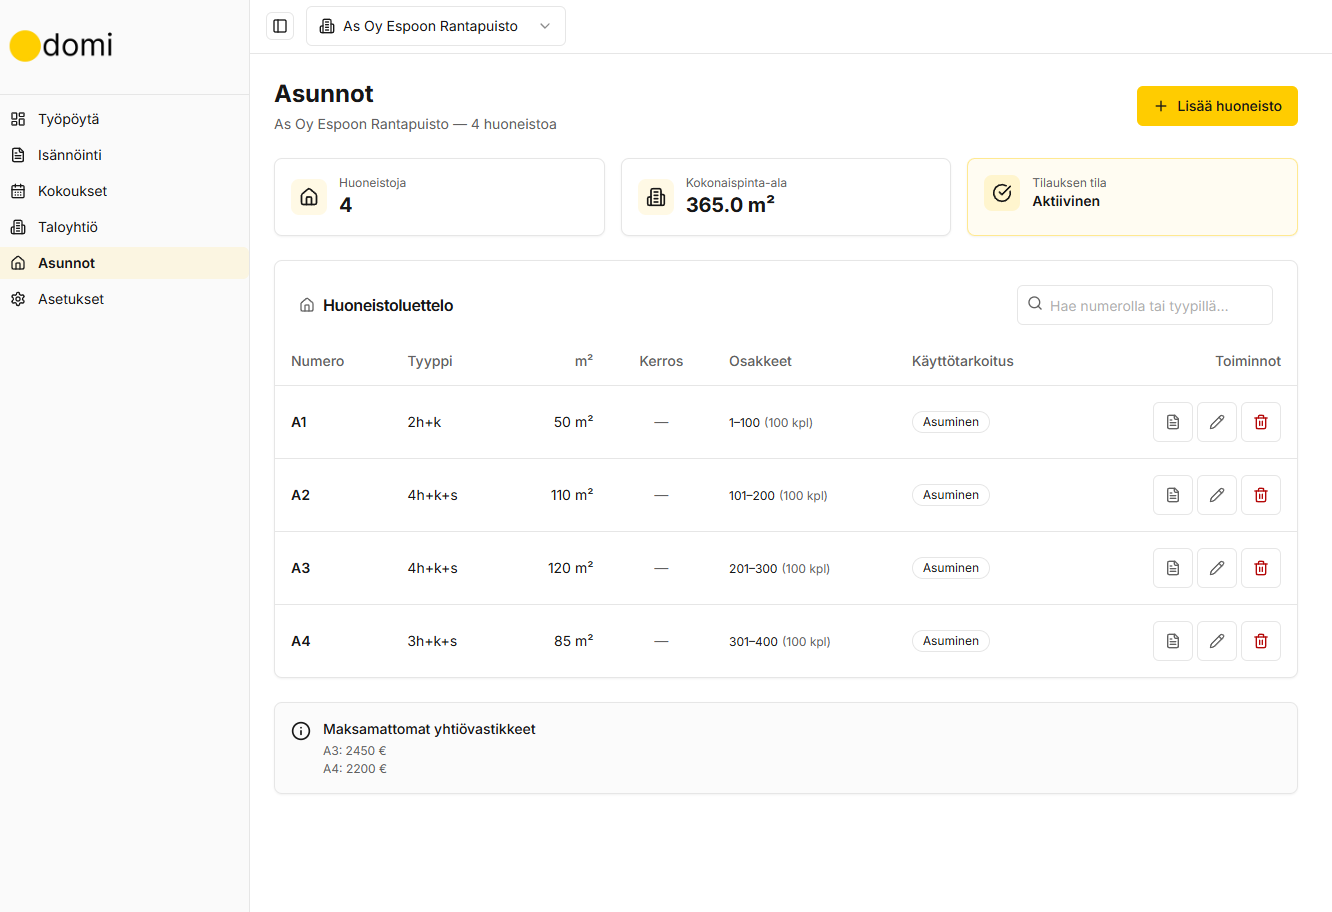
Task: Click the Tyyppi column header
Action: click(430, 361)
